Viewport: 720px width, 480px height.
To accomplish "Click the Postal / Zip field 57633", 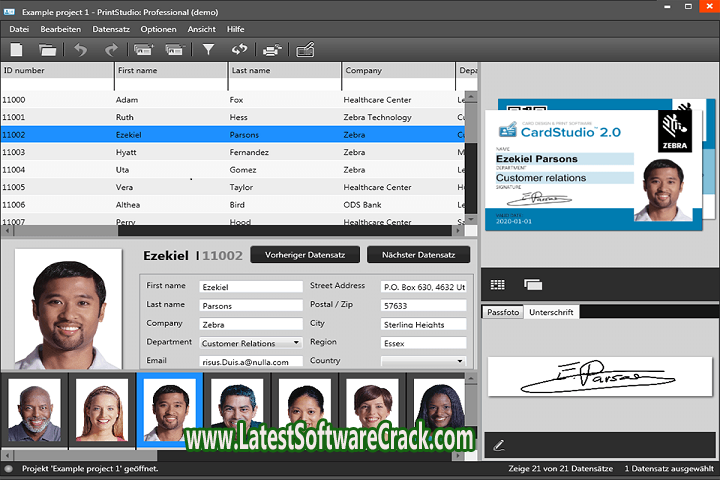I will click(423, 305).
